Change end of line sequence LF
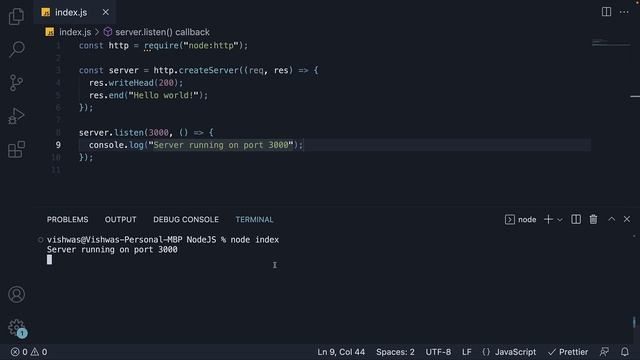 pyautogui.click(x=467, y=352)
